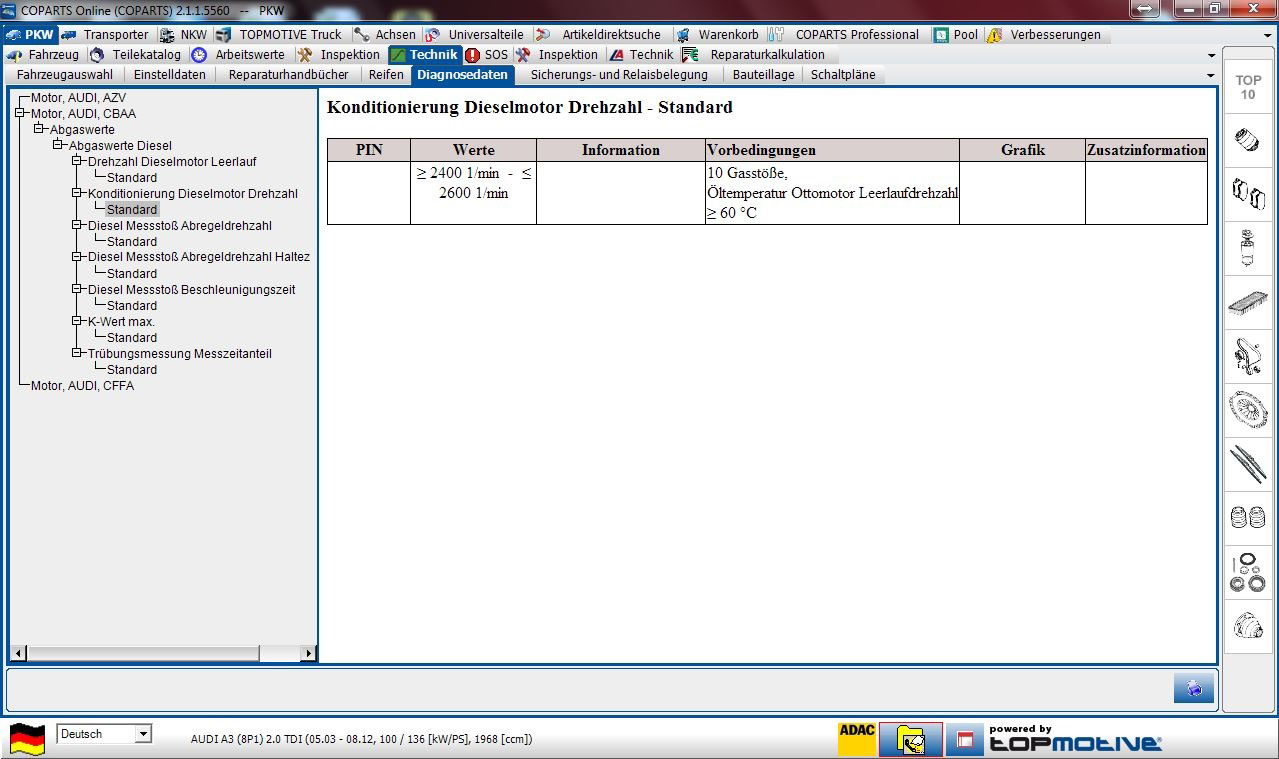The width and height of the screenshot is (1279, 759).
Task: Select the wiper blades icon in sidebar
Action: pos(1247,464)
